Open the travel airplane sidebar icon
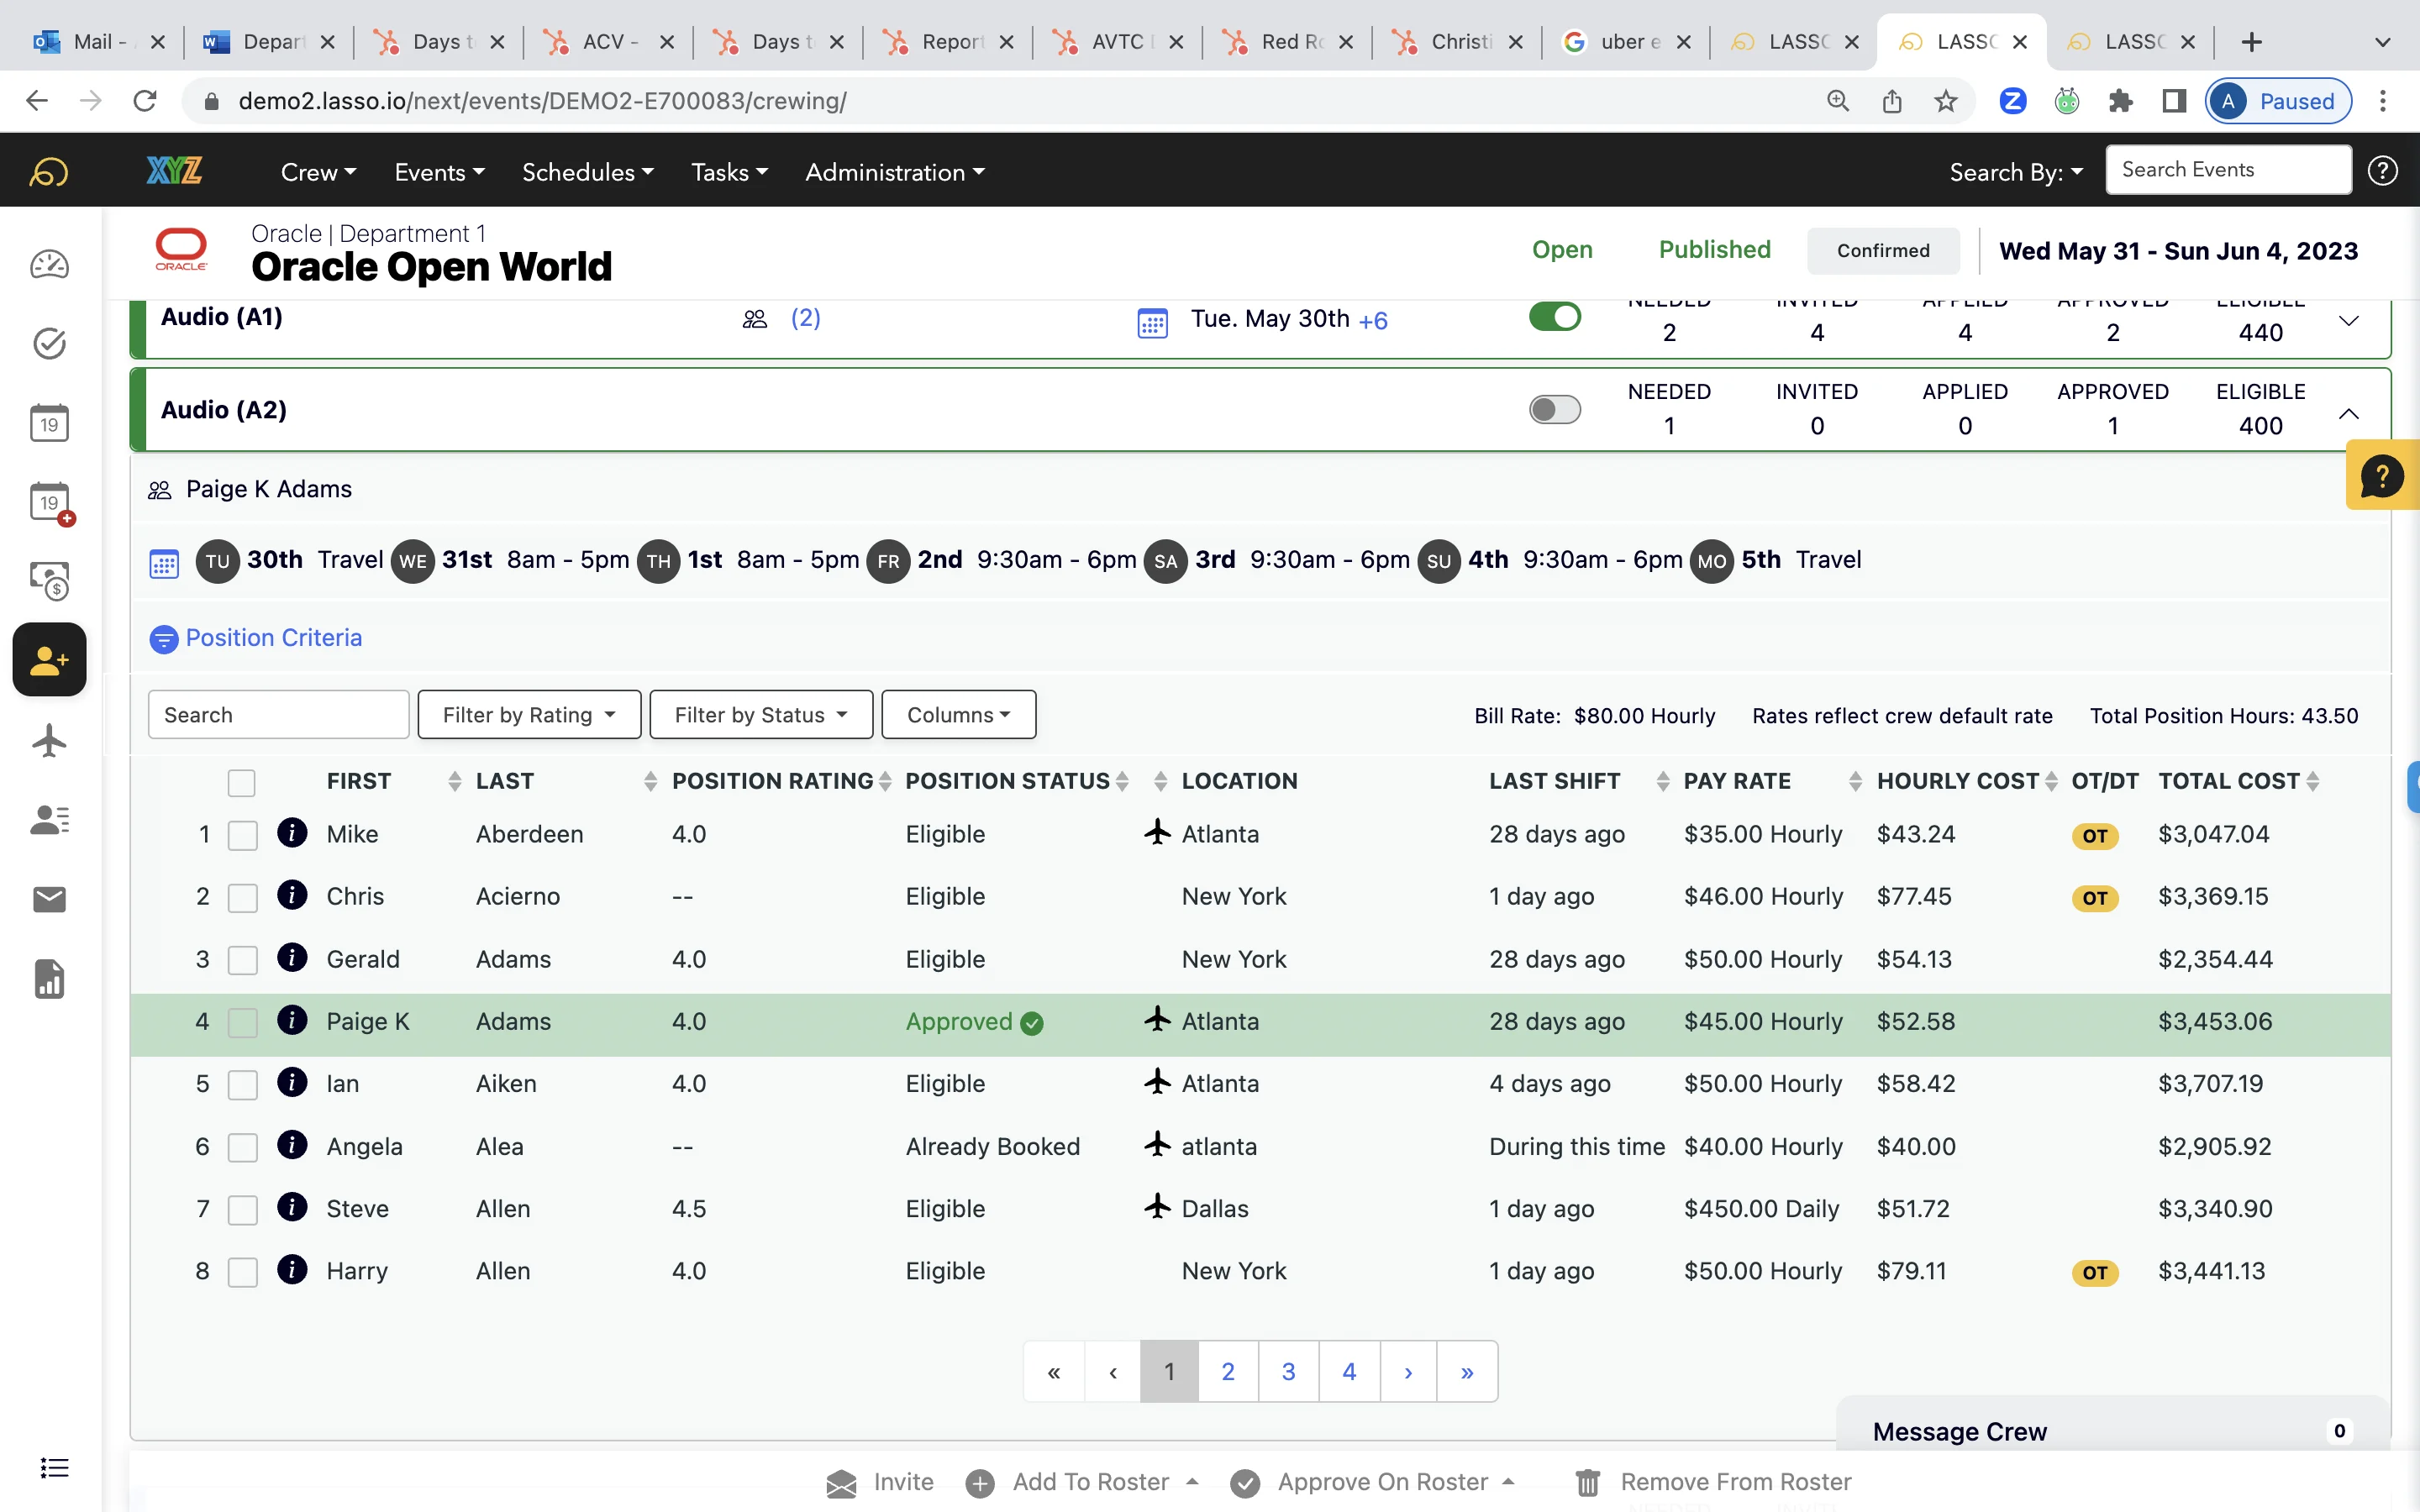 click(x=49, y=741)
